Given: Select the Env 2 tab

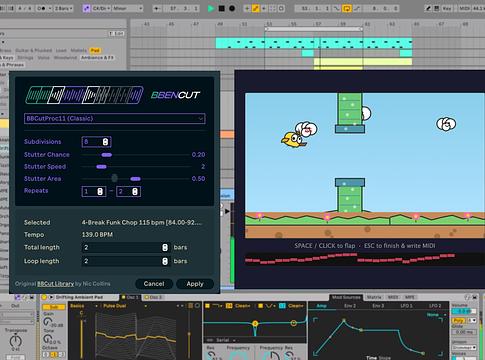Looking at the screenshot, I should (350, 306).
